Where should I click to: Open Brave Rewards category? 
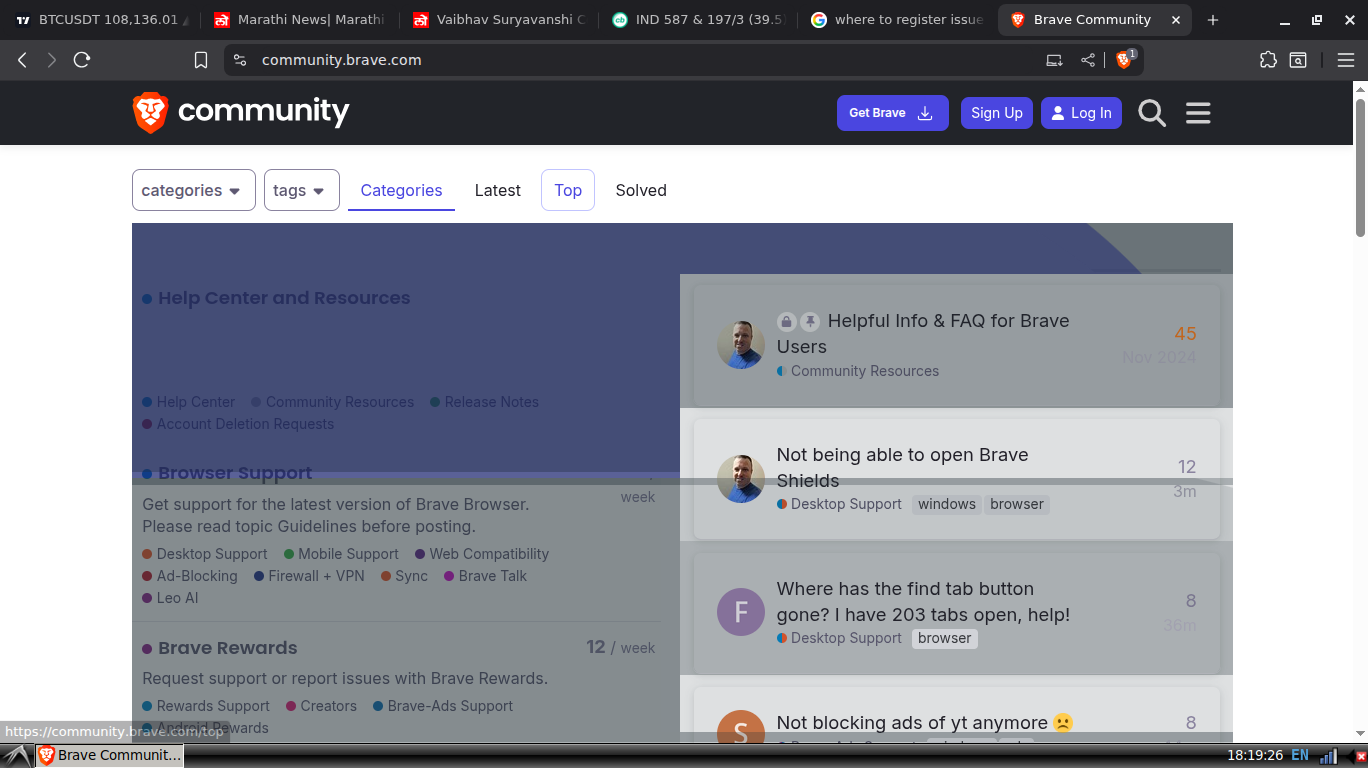(x=227, y=648)
